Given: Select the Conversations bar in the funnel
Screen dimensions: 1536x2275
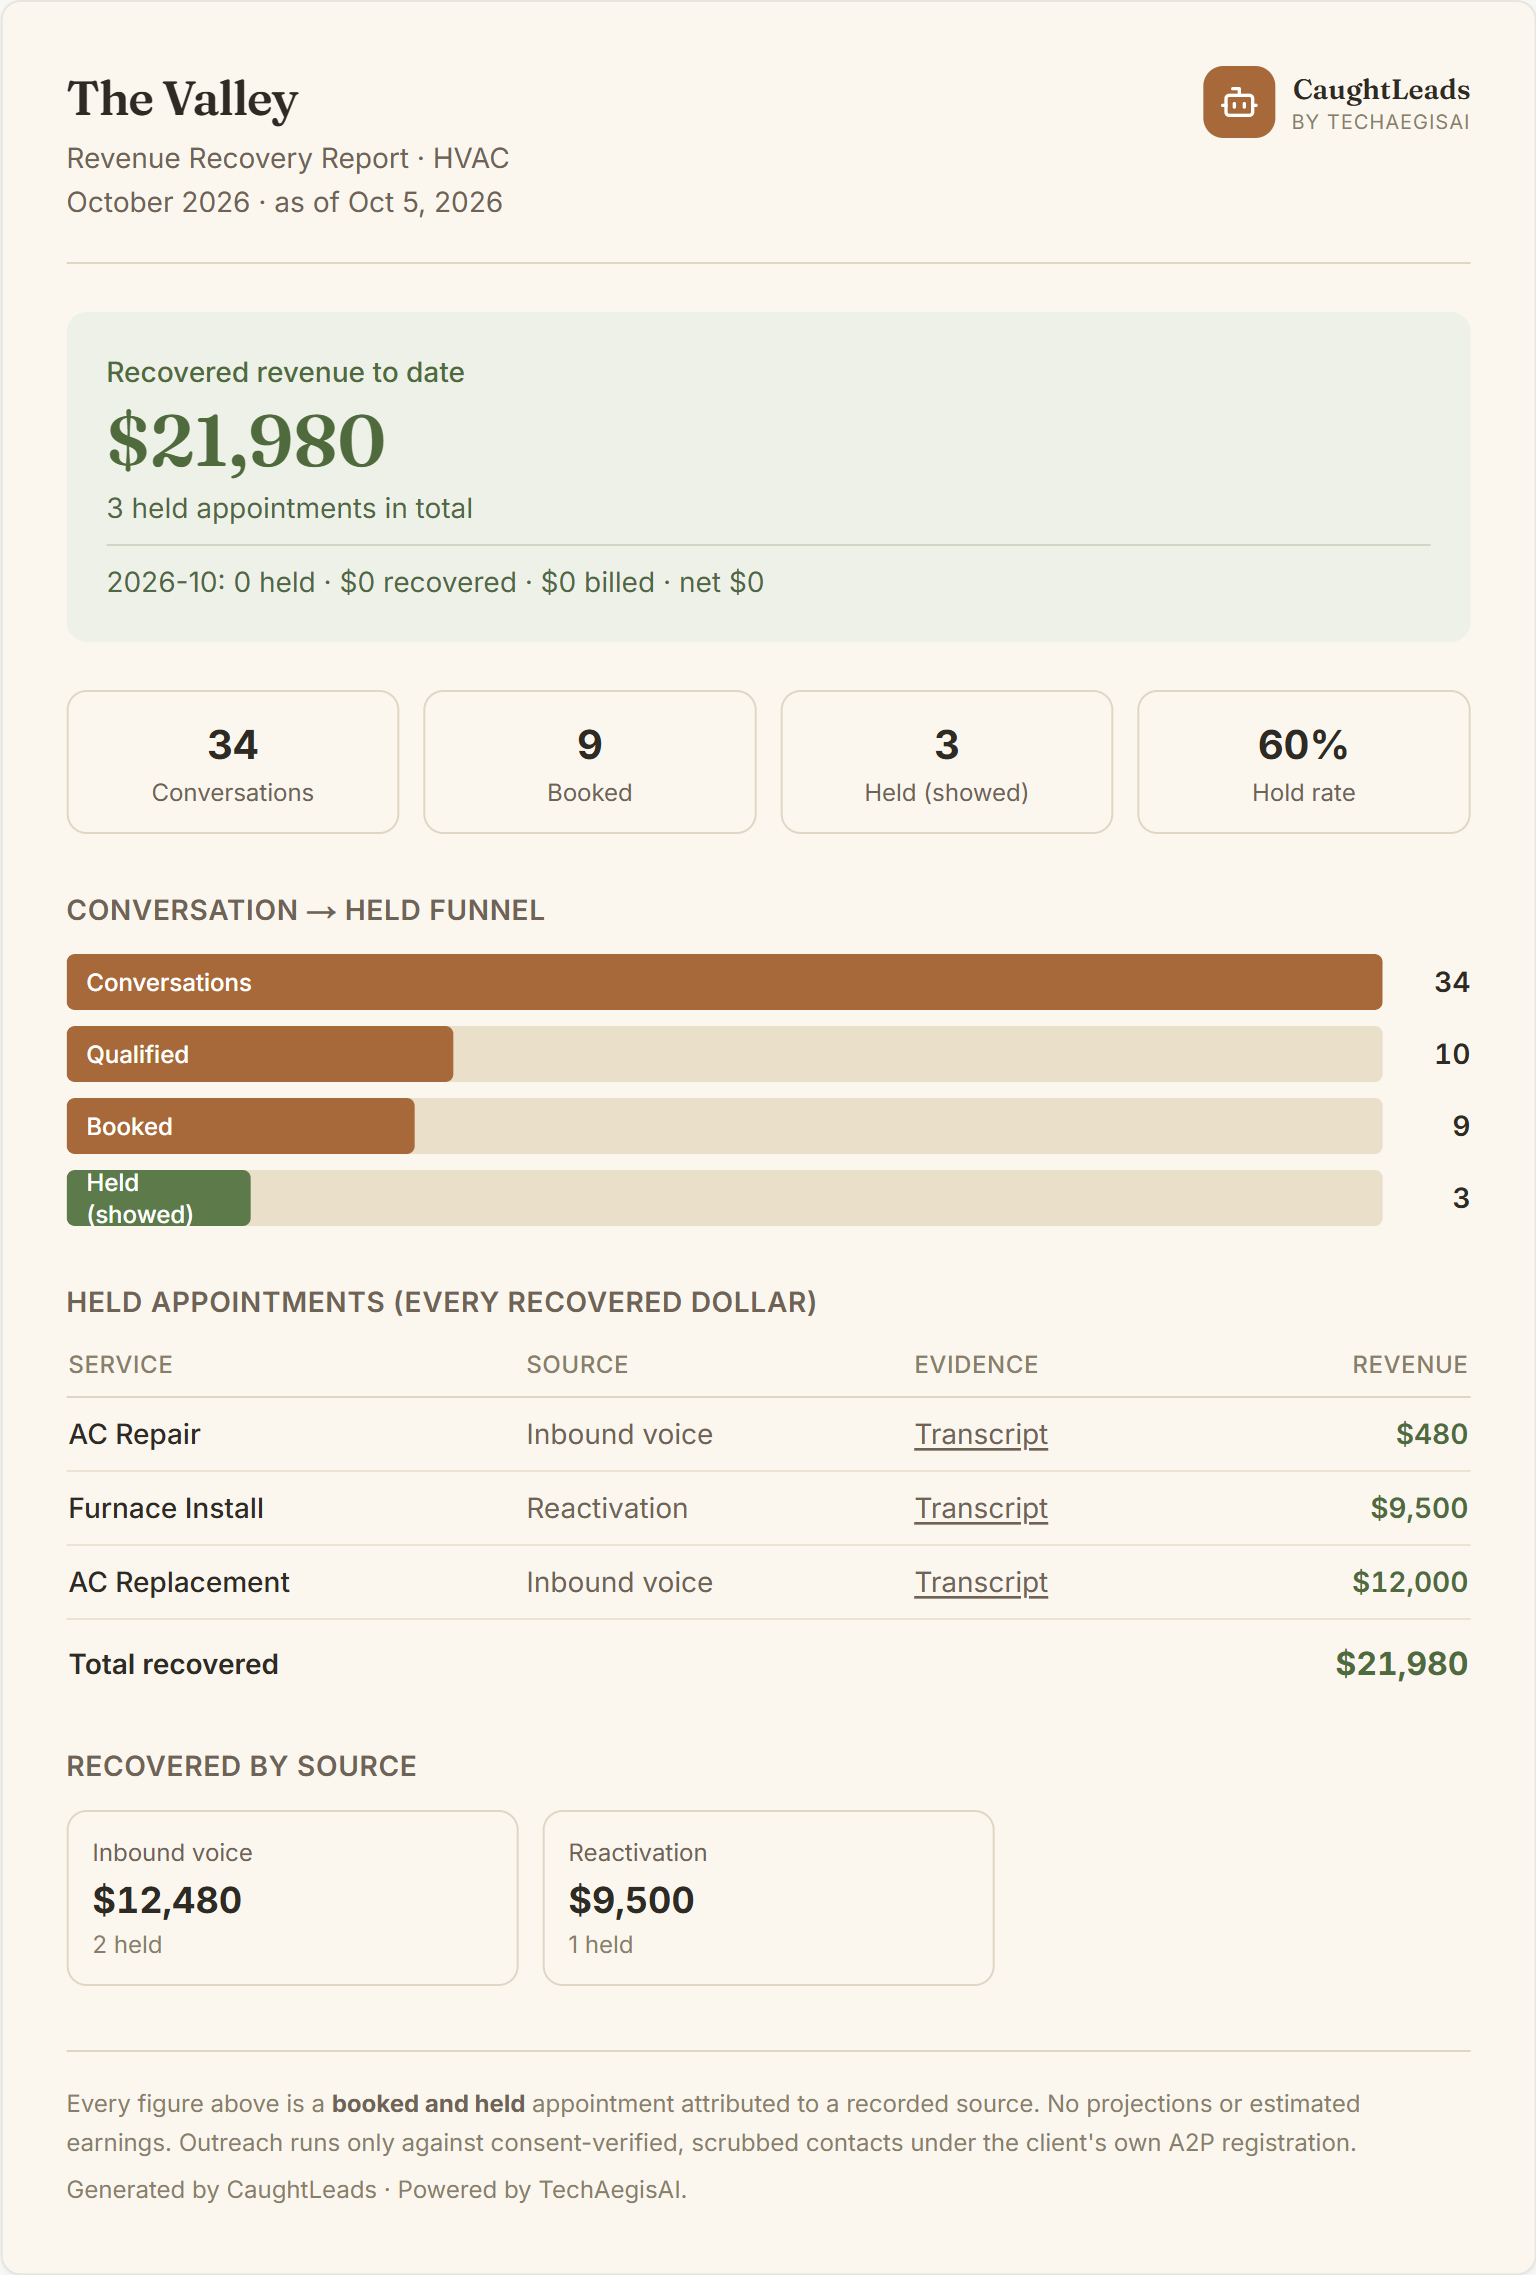Looking at the screenshot, I should tap(724, 982).
